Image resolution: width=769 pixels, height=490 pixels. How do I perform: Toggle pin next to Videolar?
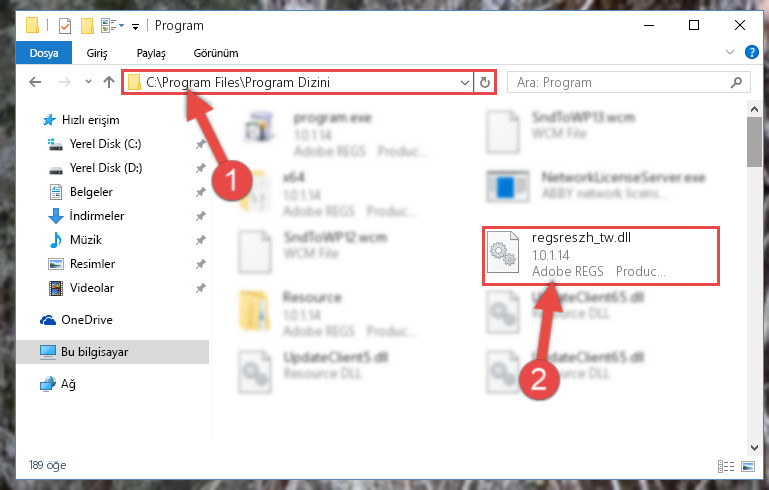(x=201, y=288)
